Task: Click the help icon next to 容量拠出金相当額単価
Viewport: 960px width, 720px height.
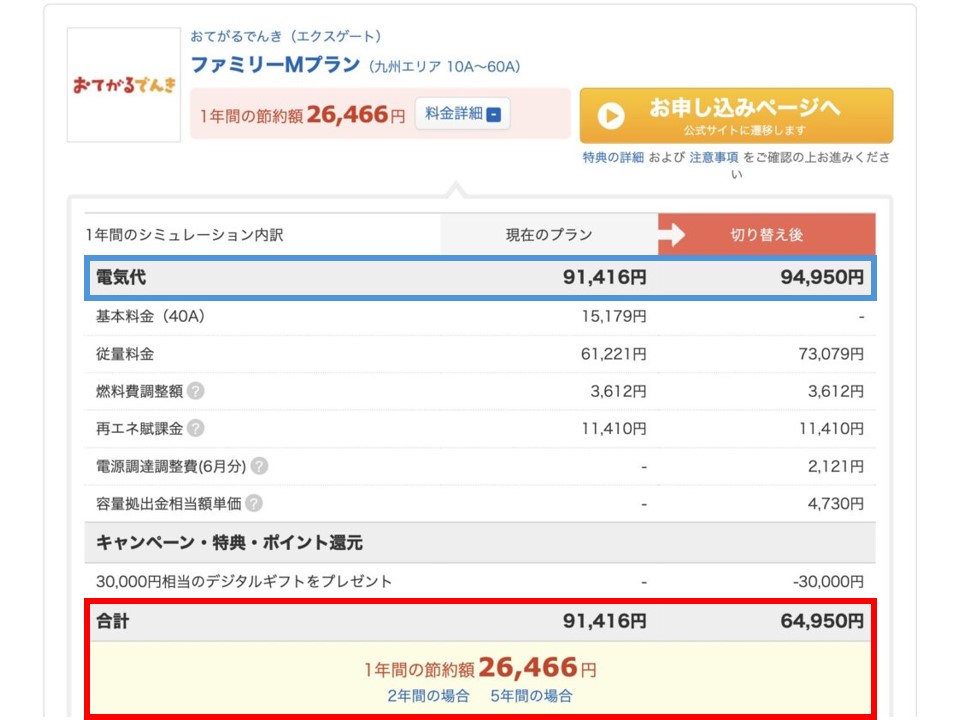Action: pos(253,503)
